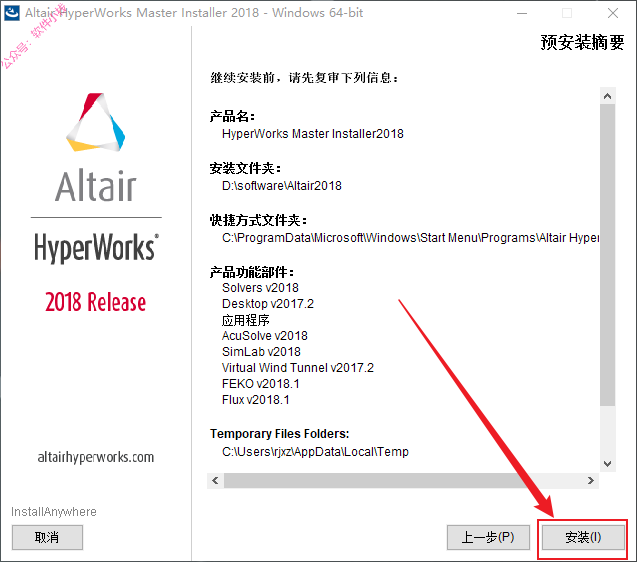
Task: Select the text HyperWorks Master Installer2018
Action: pyautogui.click(x=313, y=134)
